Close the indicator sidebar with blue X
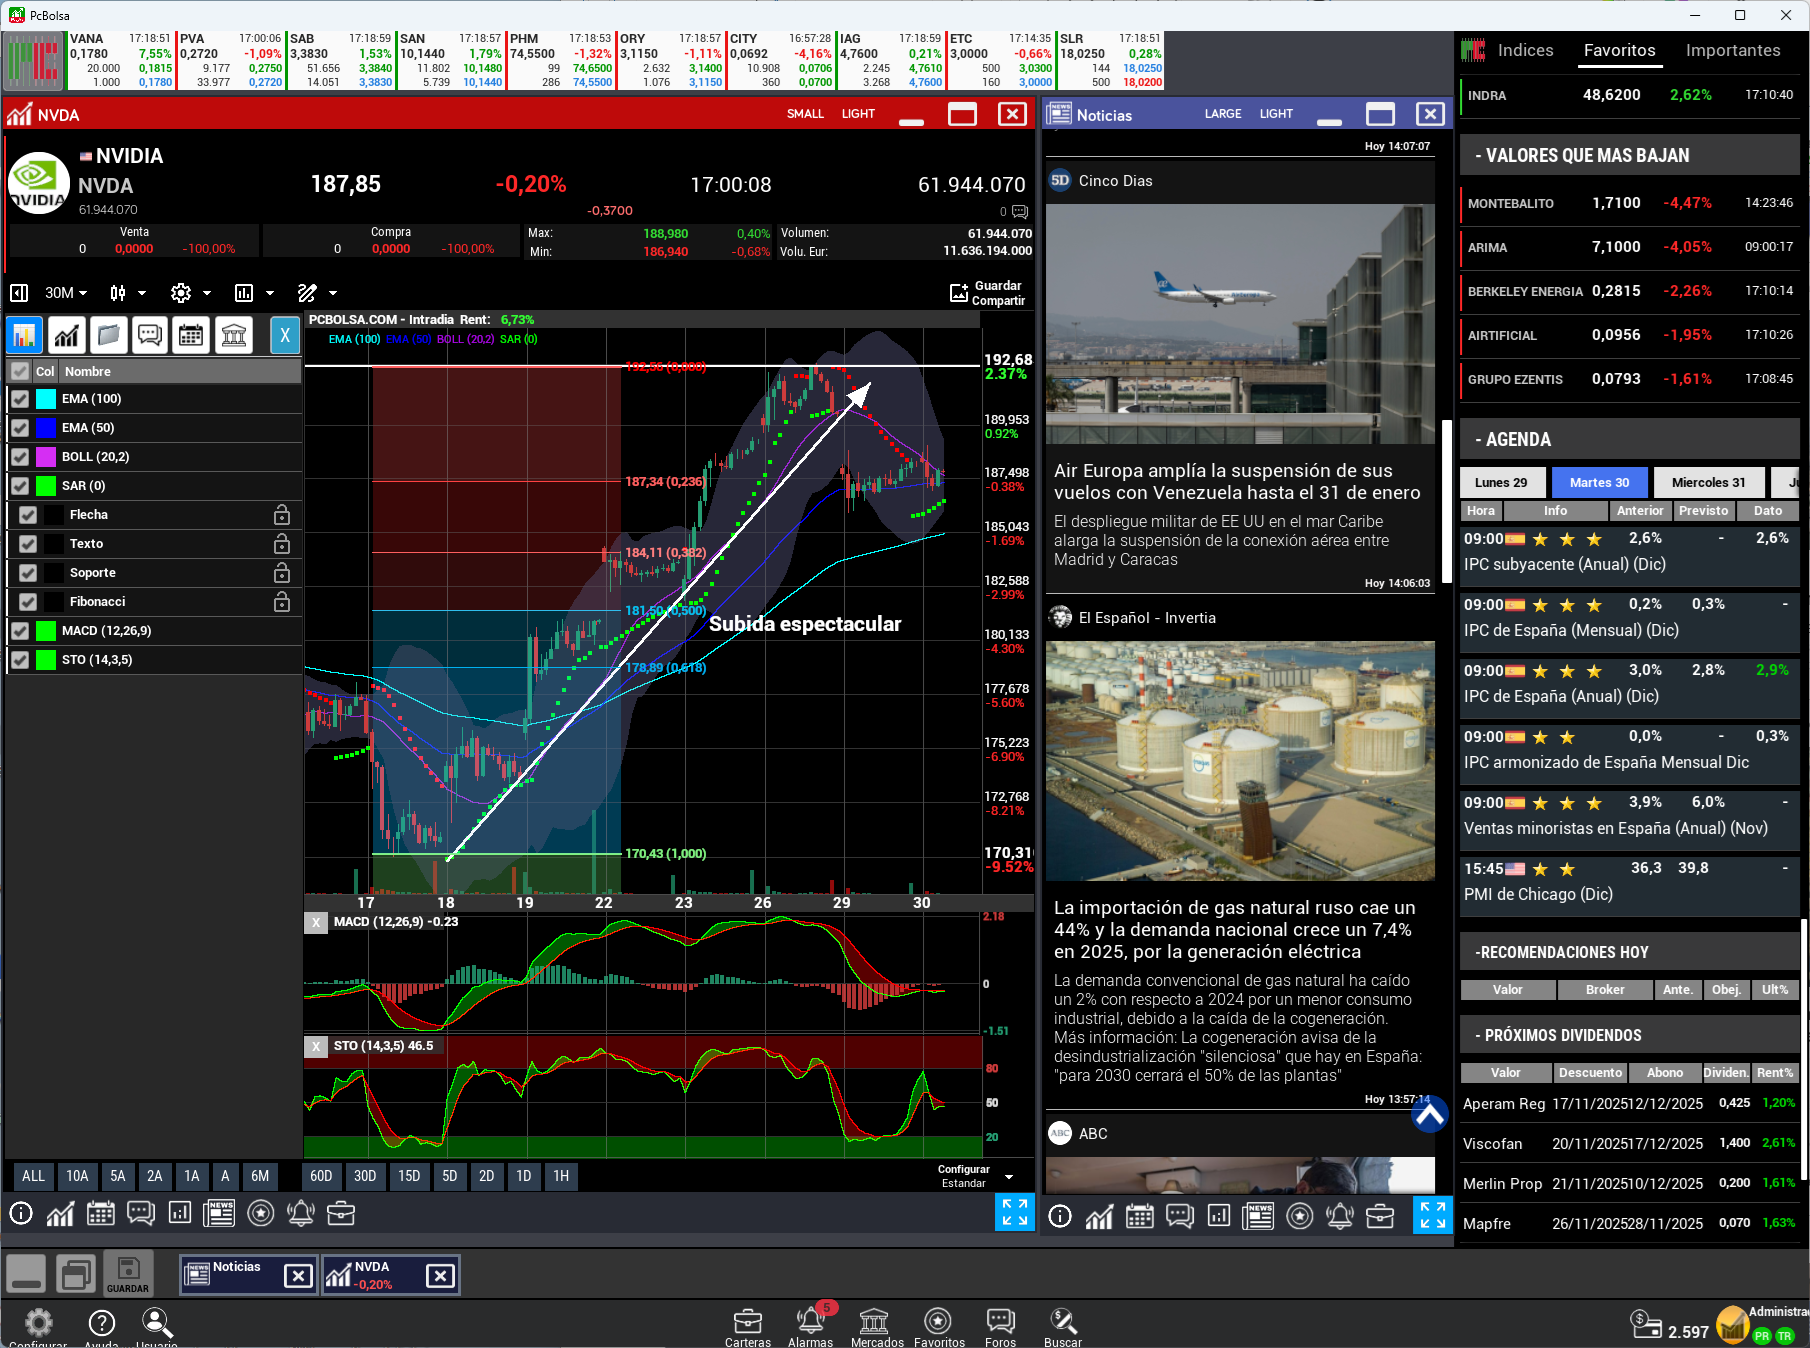Viewport: 1810px width, 1348px height. pyautogui.click(x=285, y=335)
